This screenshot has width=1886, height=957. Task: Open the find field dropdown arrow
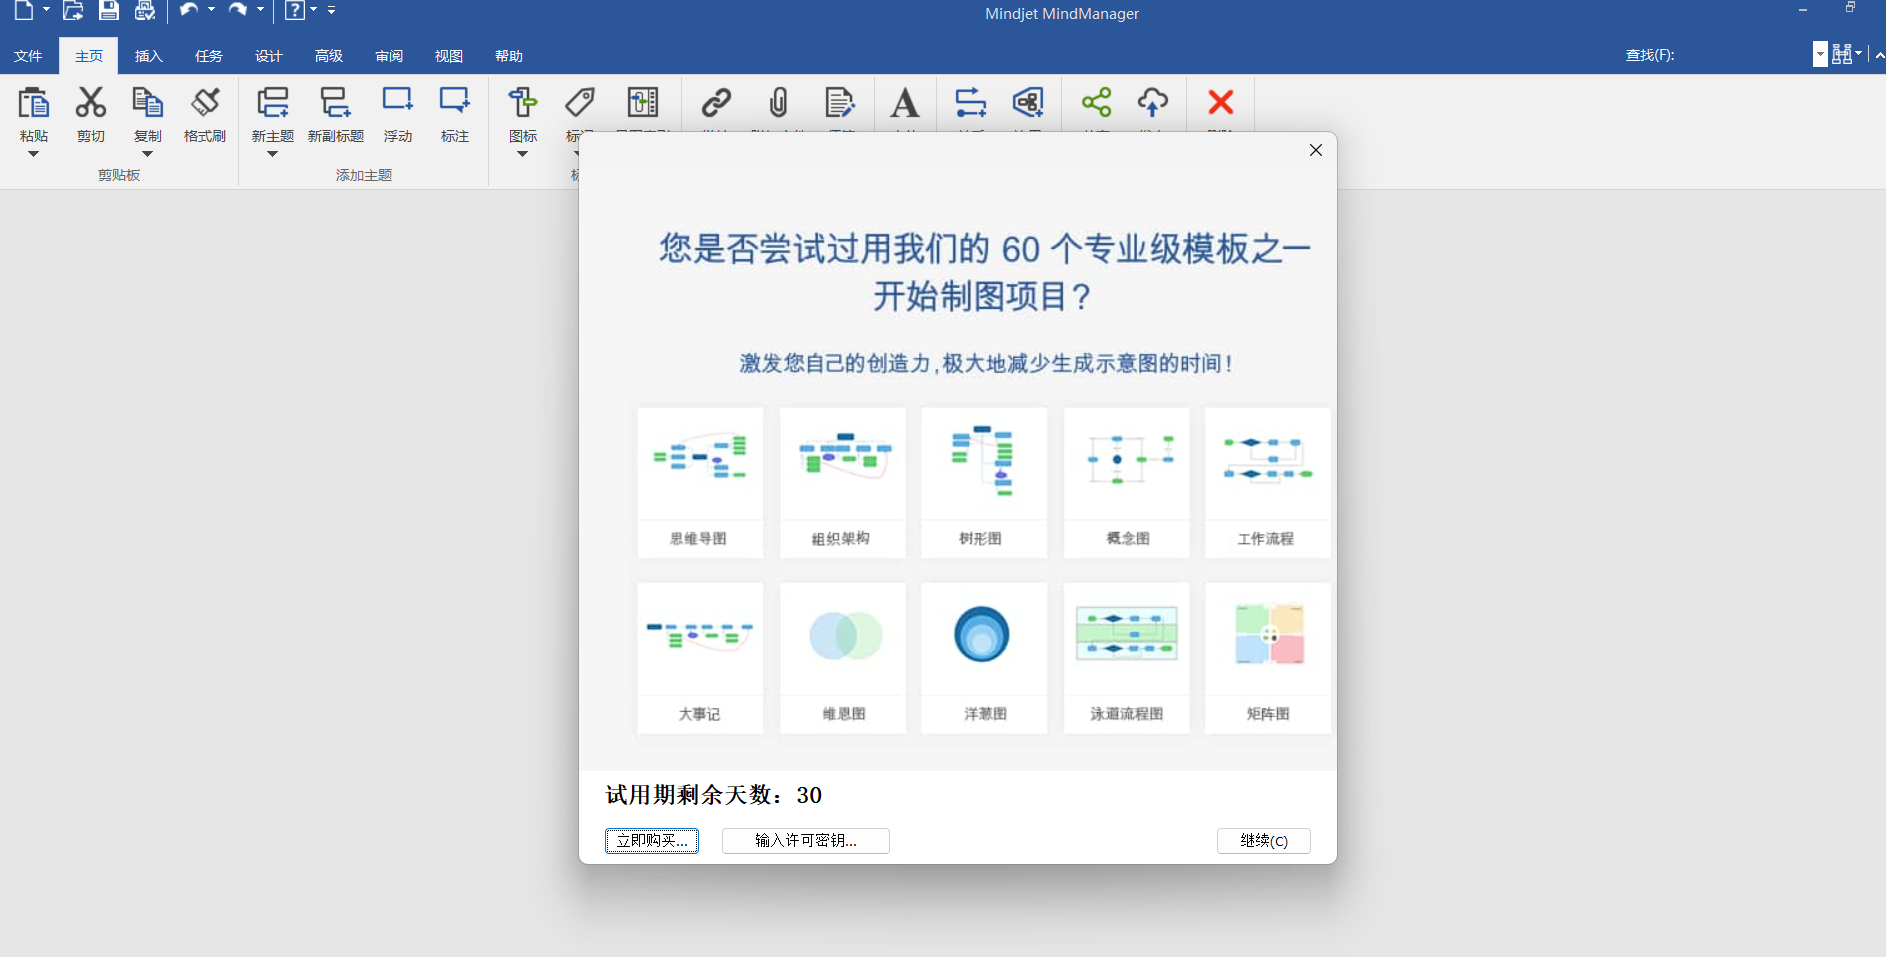(x=1820, y=54)
